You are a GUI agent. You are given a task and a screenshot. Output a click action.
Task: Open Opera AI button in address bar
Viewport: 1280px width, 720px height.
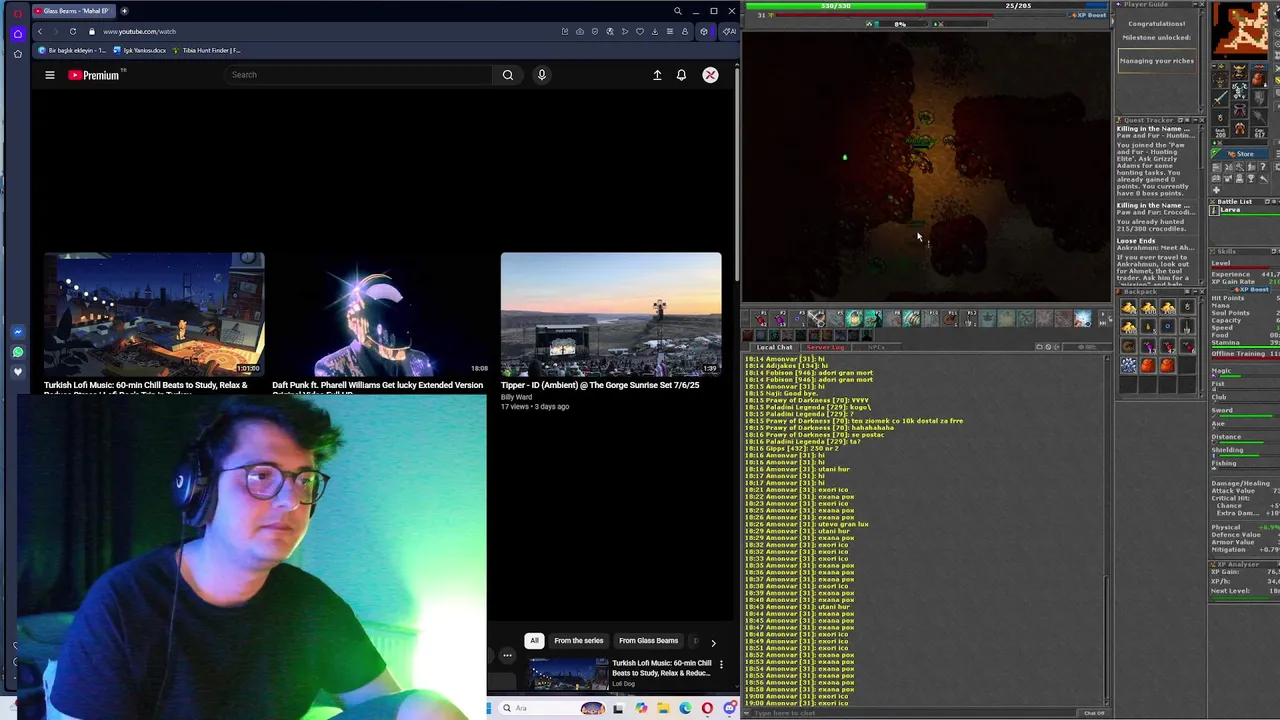(x=730, y=31)
